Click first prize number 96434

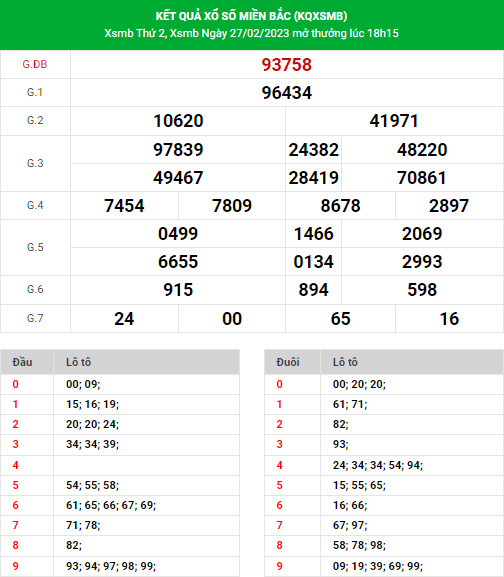[287, 93]
